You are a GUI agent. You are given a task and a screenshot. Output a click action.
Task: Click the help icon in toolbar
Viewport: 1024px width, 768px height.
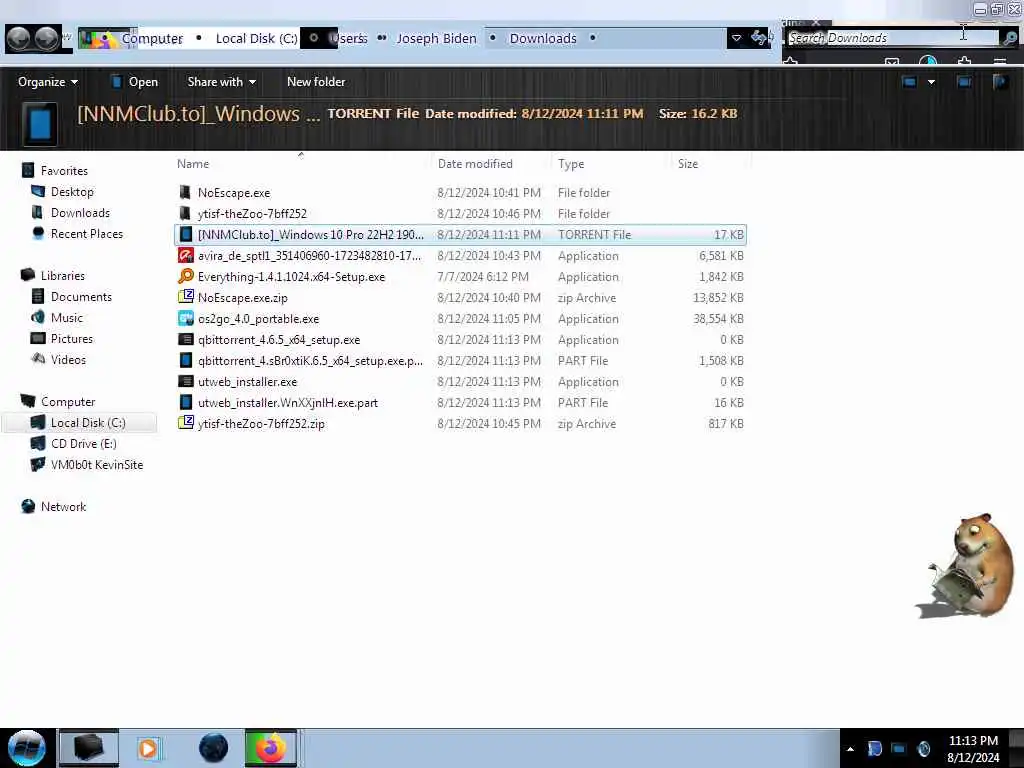[999, 82]
